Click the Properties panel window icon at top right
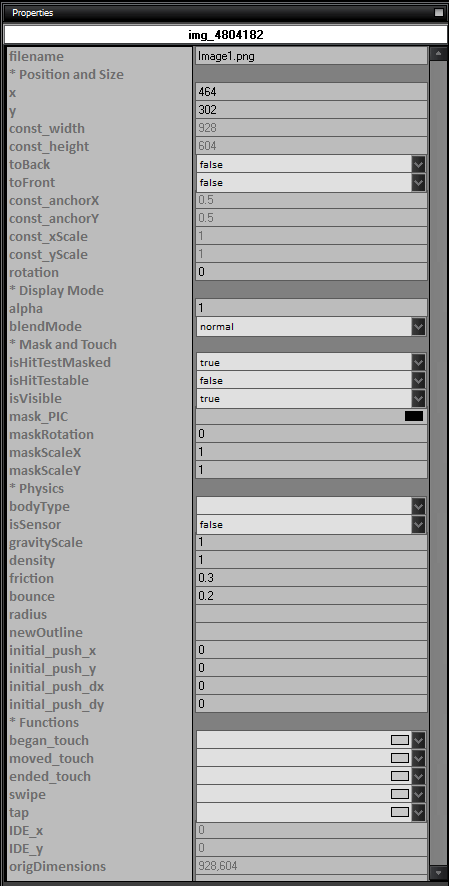The width and height of the screenshot is (449, 886). tap(439, 12)
